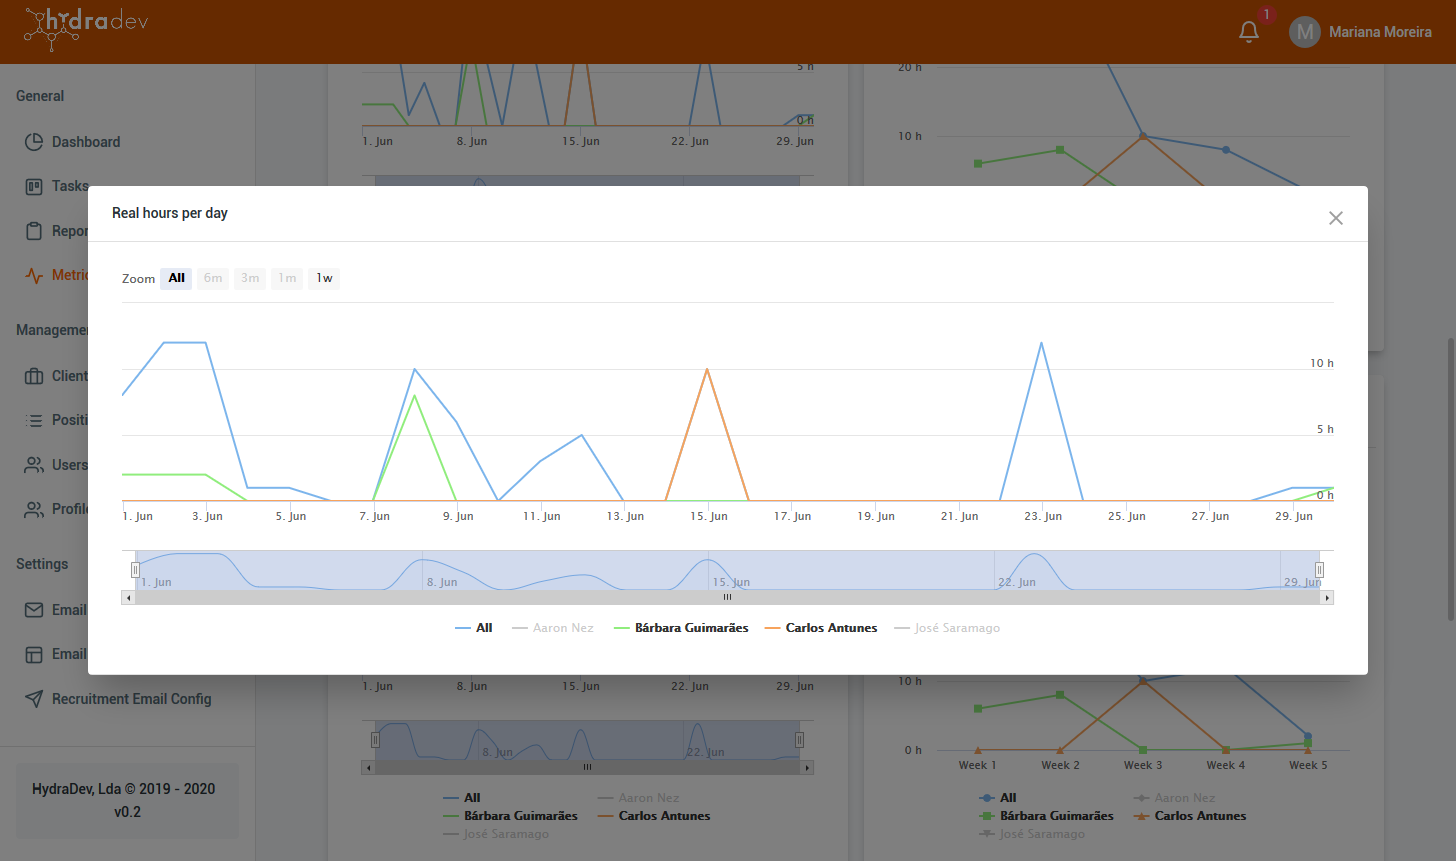The width and height of the screenshot is (1456, 861).
Task: Click the navigator scroll right arrow
Action: (1327, 597)
